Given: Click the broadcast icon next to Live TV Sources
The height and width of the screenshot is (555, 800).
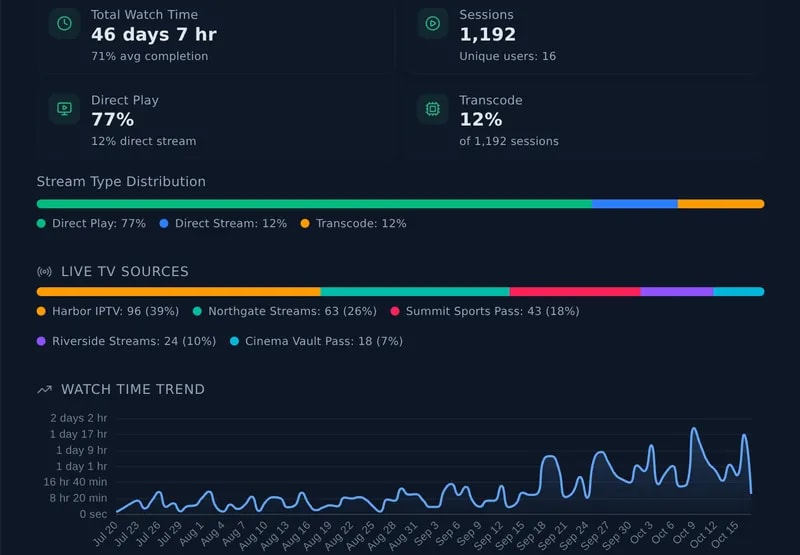Looking at the screenshot, I should (x=44, y=272).
